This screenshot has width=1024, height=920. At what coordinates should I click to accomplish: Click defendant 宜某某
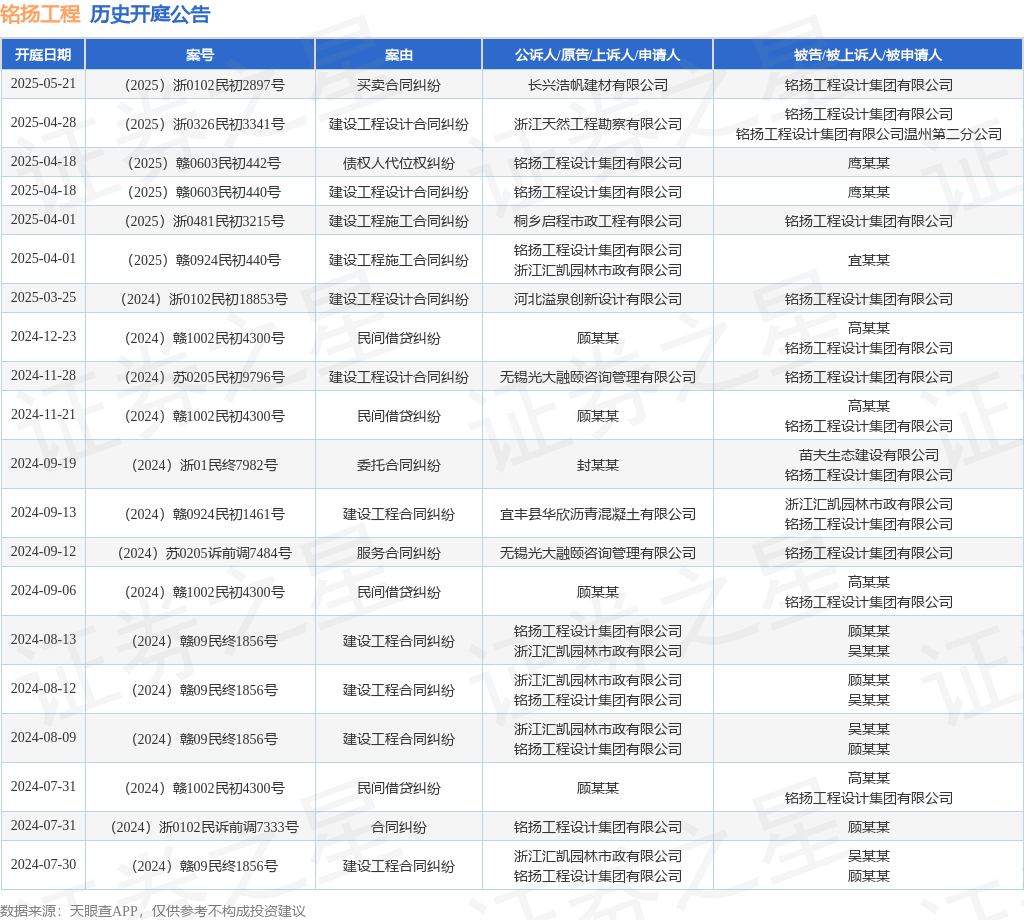point(868,261)
